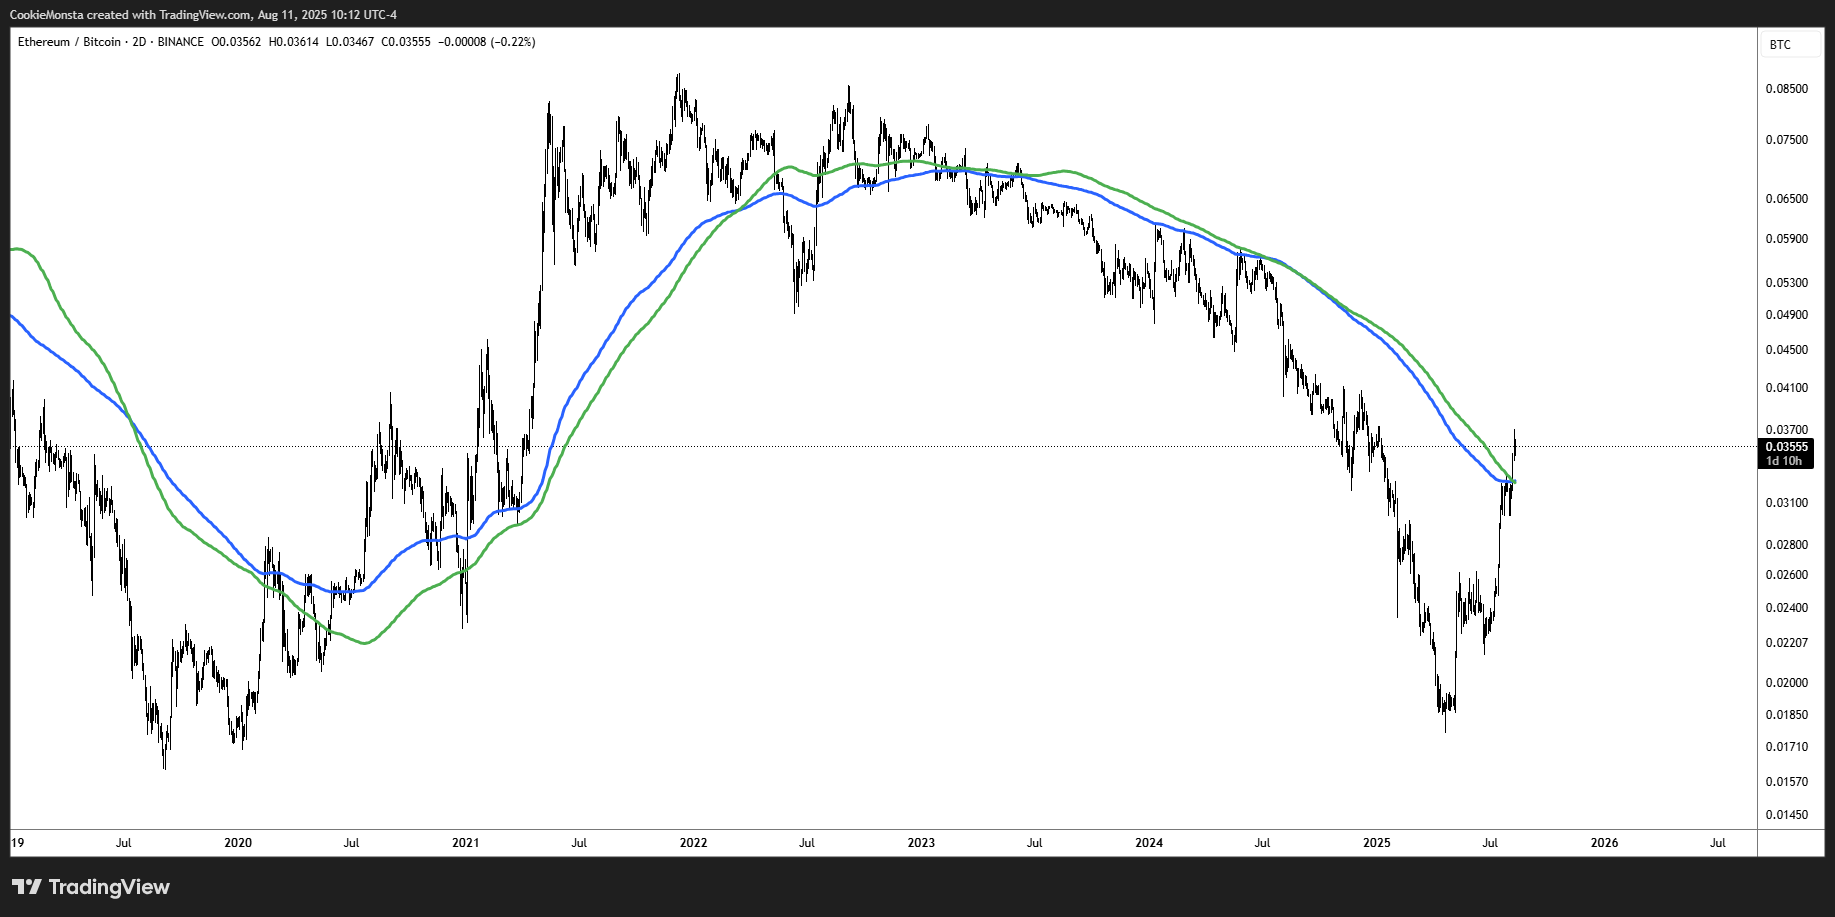Click the 0.01570 price axis label
Viewport: 1835px width, 917px height.
point(1786,782)
